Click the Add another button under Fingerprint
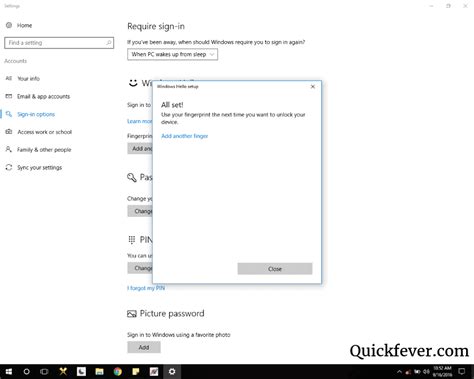 140,148
